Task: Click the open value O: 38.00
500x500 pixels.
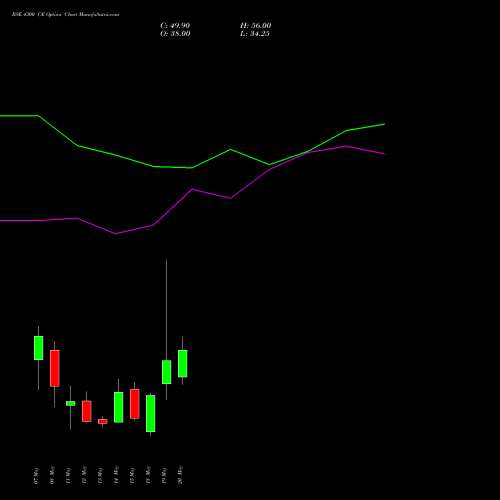Action: pos(175,34)
